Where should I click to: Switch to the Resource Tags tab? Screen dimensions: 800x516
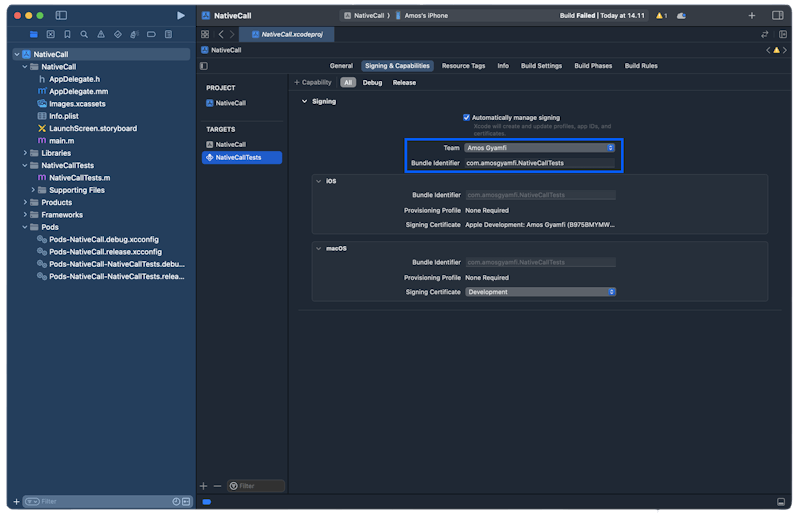(463, 66)
